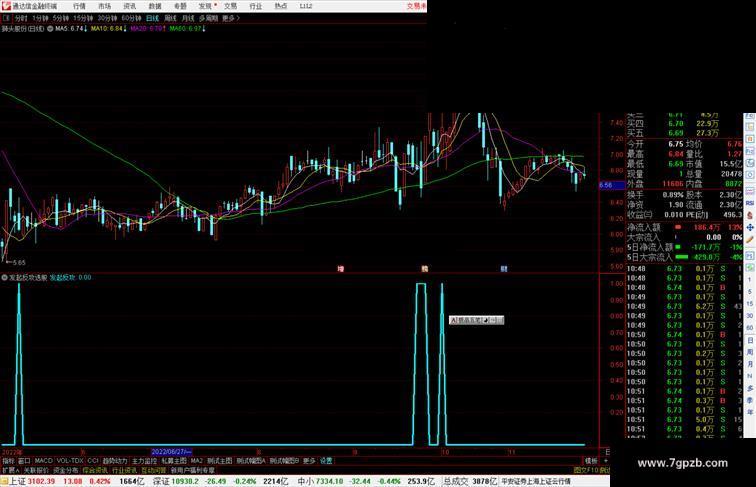The width and height of the screenshot is (756, 487).
Task: Click the 净流入额 row in side panel
Action: coord(684,227)
